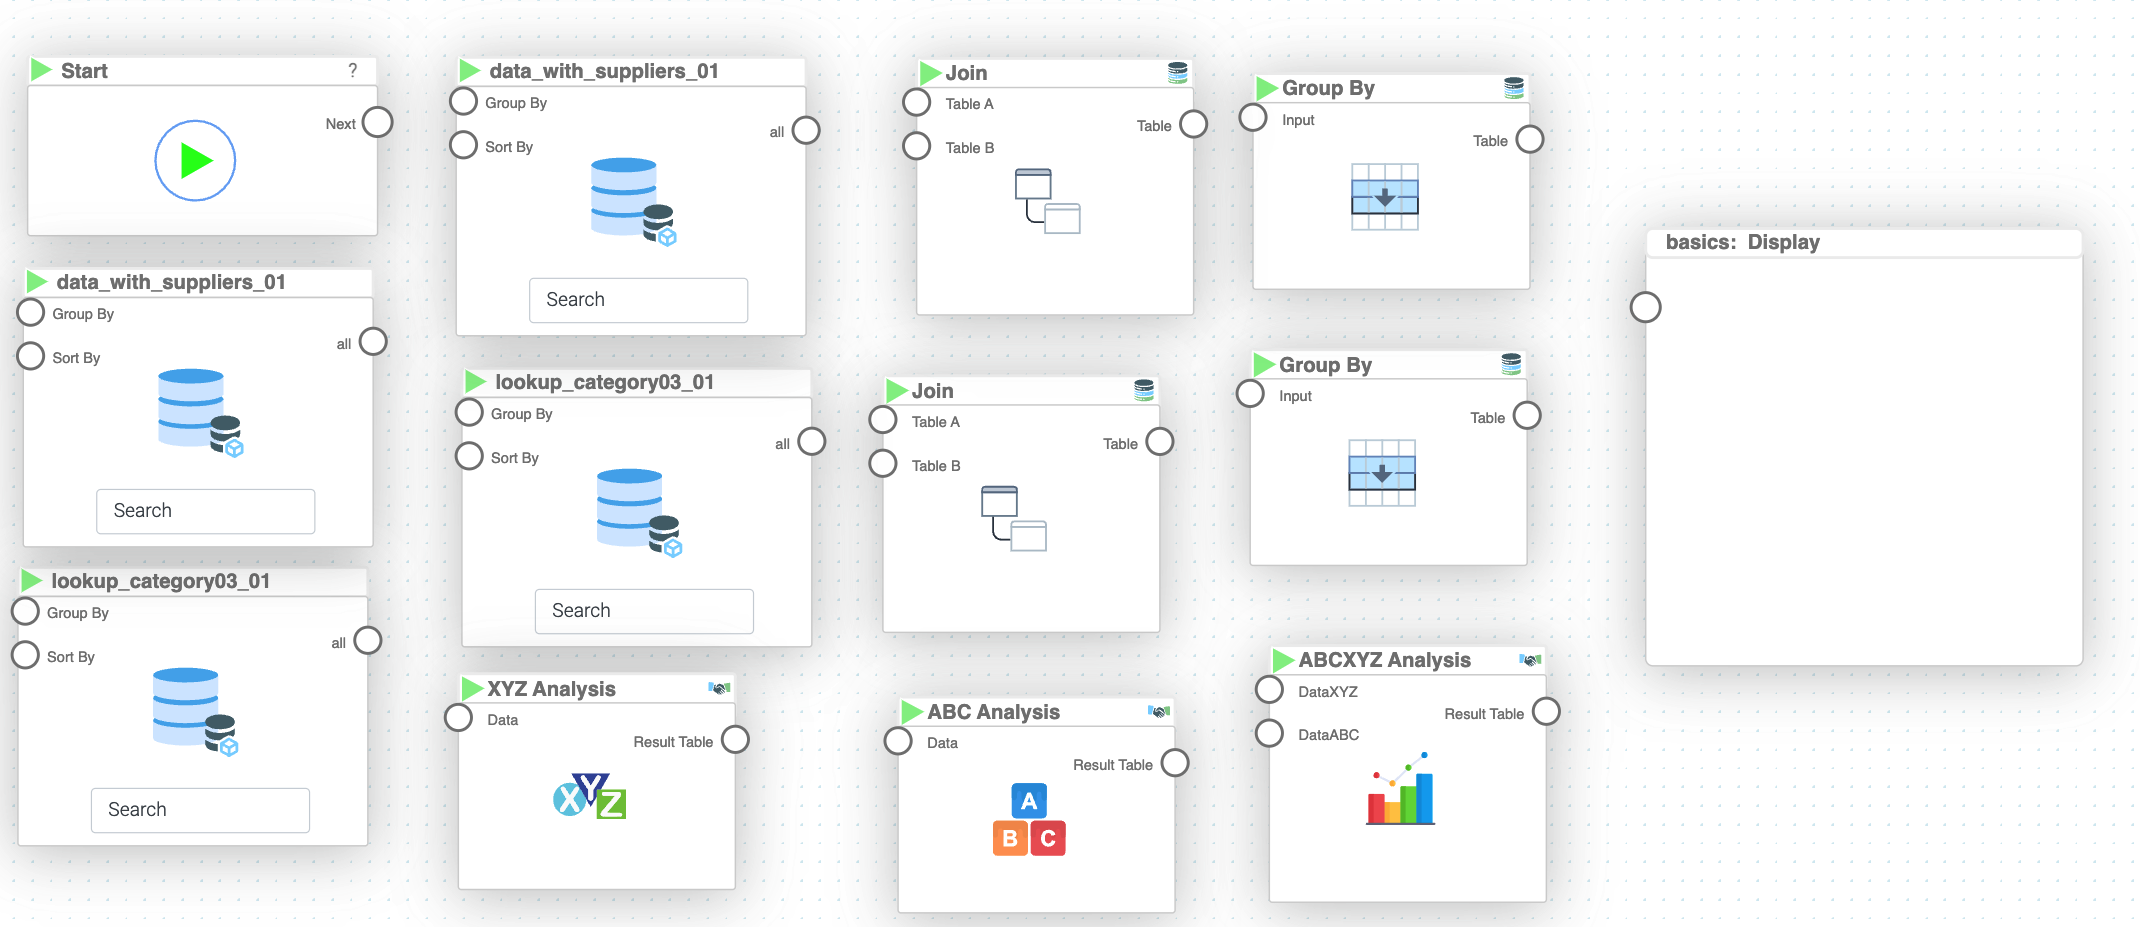Select the DataXYZ input port
The height and width of the screenshot is (927, 2140).
click(1270, 690)
